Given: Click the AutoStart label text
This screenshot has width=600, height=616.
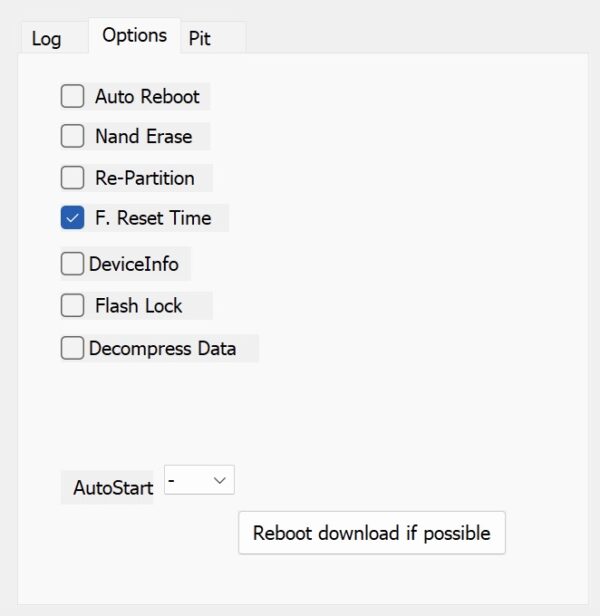Looking at the screenshot, I should tap(113, 488).
